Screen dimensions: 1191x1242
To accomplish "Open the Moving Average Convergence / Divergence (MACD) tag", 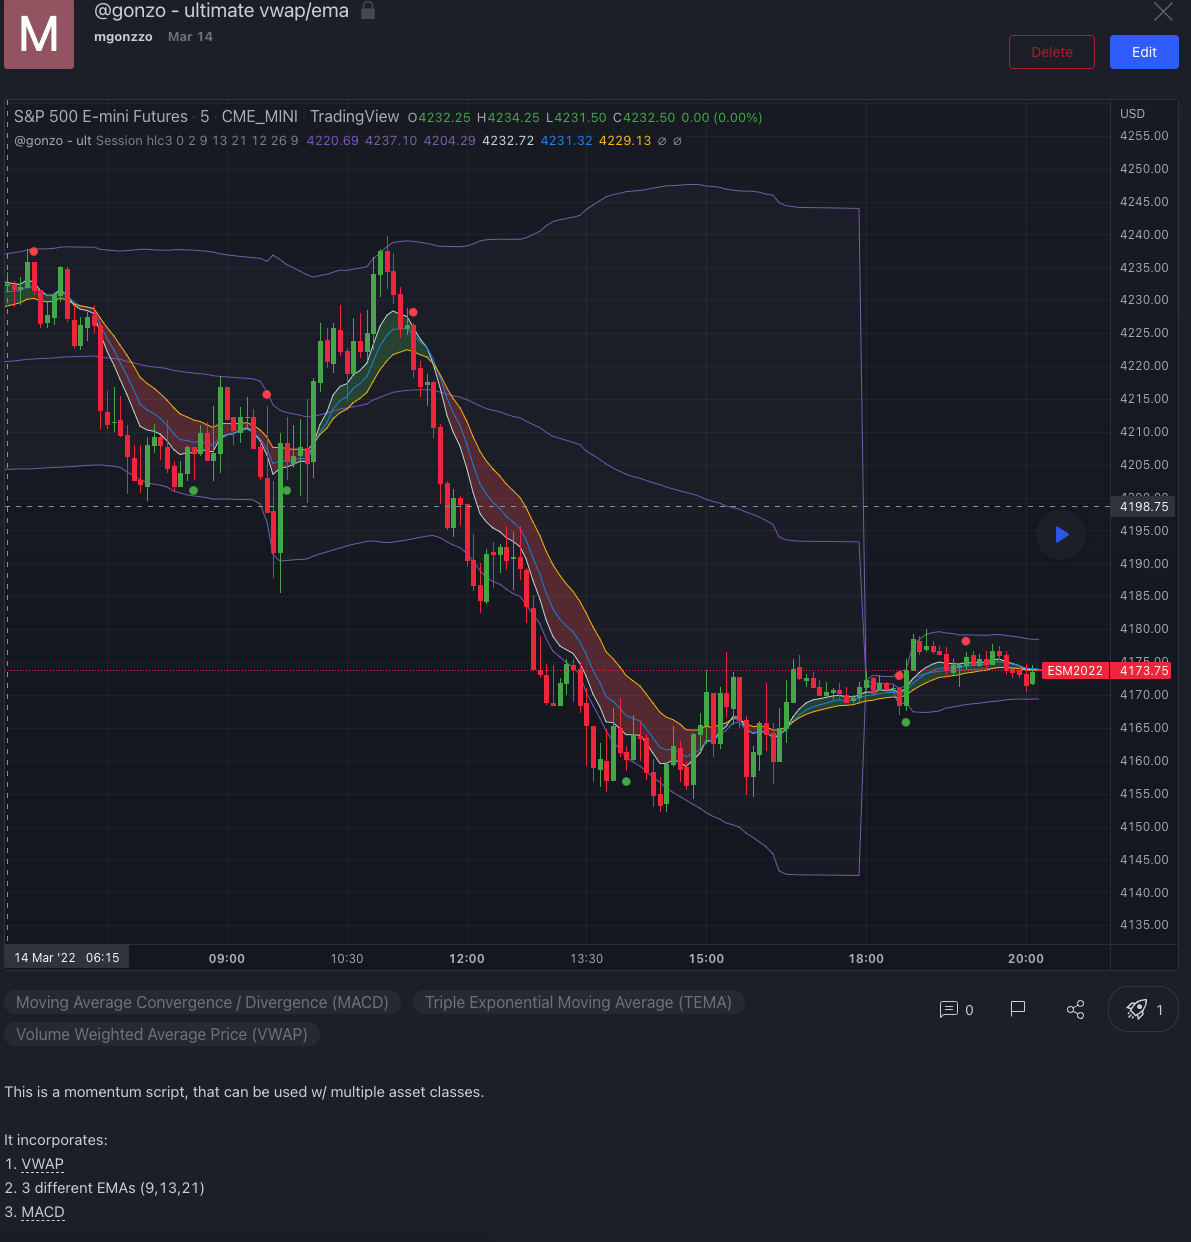I will click(202, 1002).
